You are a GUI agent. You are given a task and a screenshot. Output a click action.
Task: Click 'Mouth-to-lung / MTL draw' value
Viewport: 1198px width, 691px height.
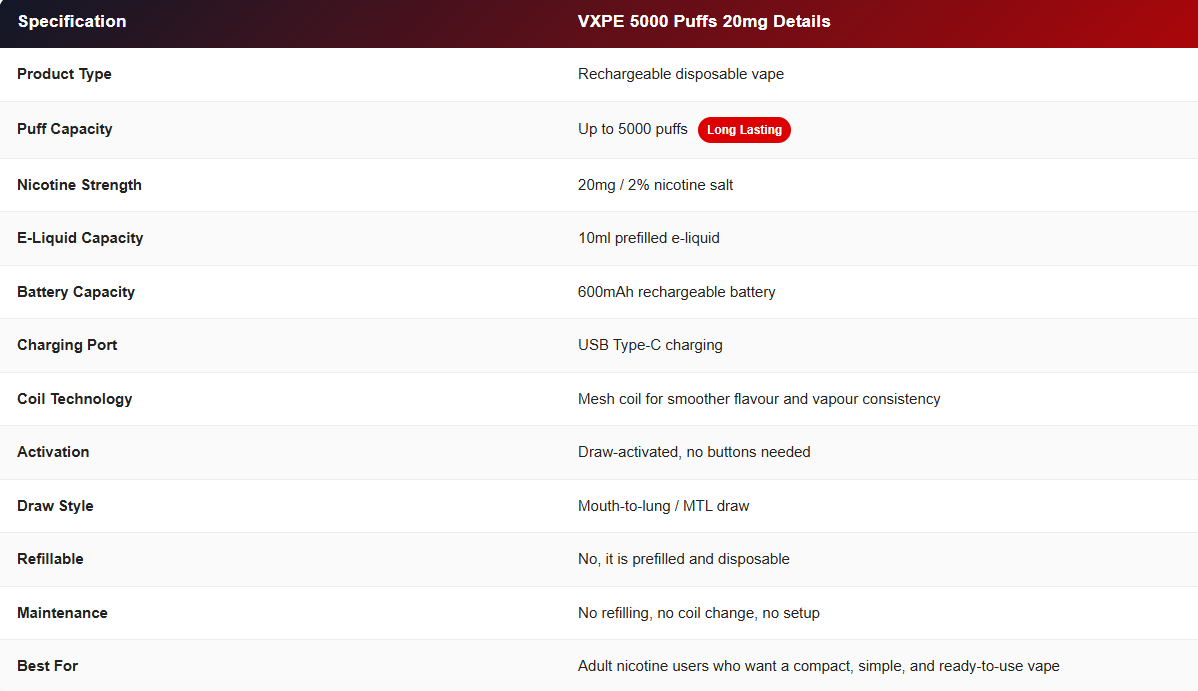point(663,506)
